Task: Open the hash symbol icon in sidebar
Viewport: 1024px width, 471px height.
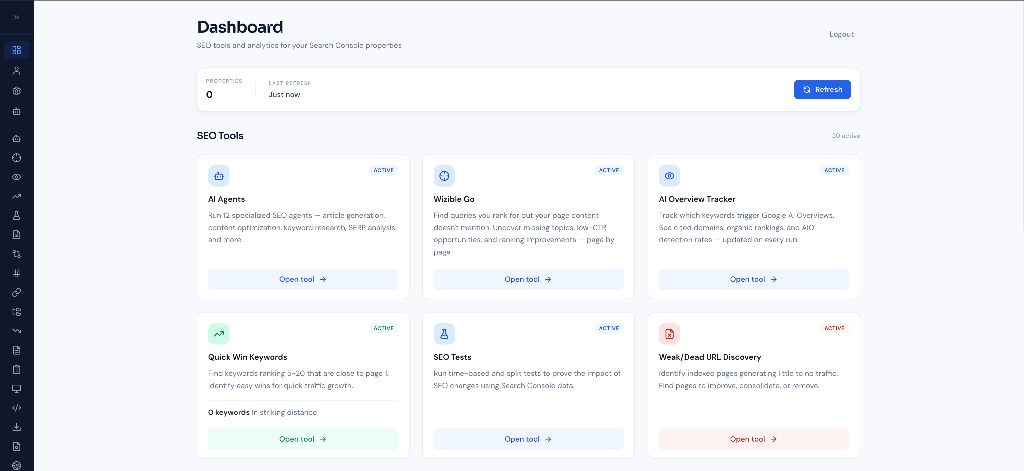Action: coord(17,273)
